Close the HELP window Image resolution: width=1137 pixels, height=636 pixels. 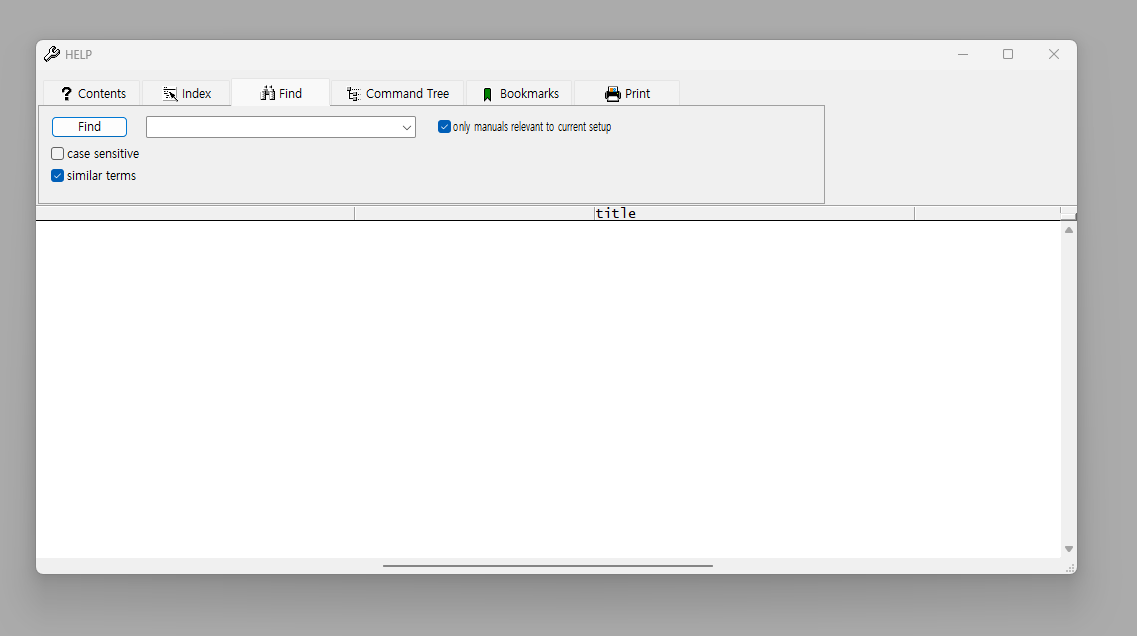tap(1053, 54)
